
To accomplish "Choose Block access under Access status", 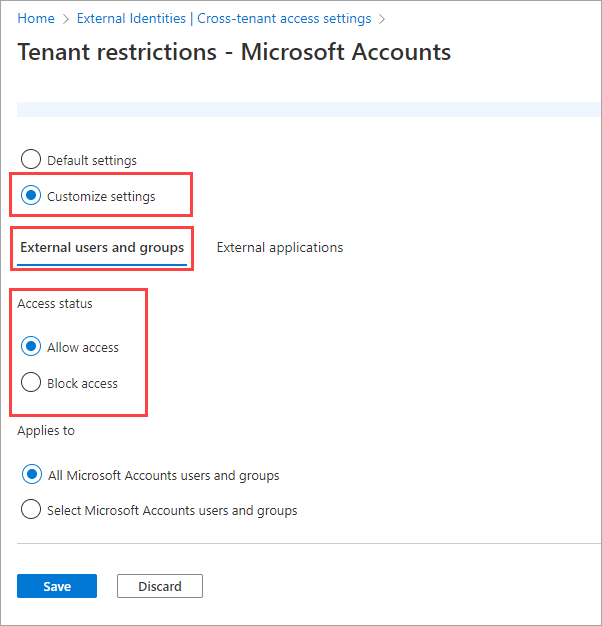I will 31,383.
